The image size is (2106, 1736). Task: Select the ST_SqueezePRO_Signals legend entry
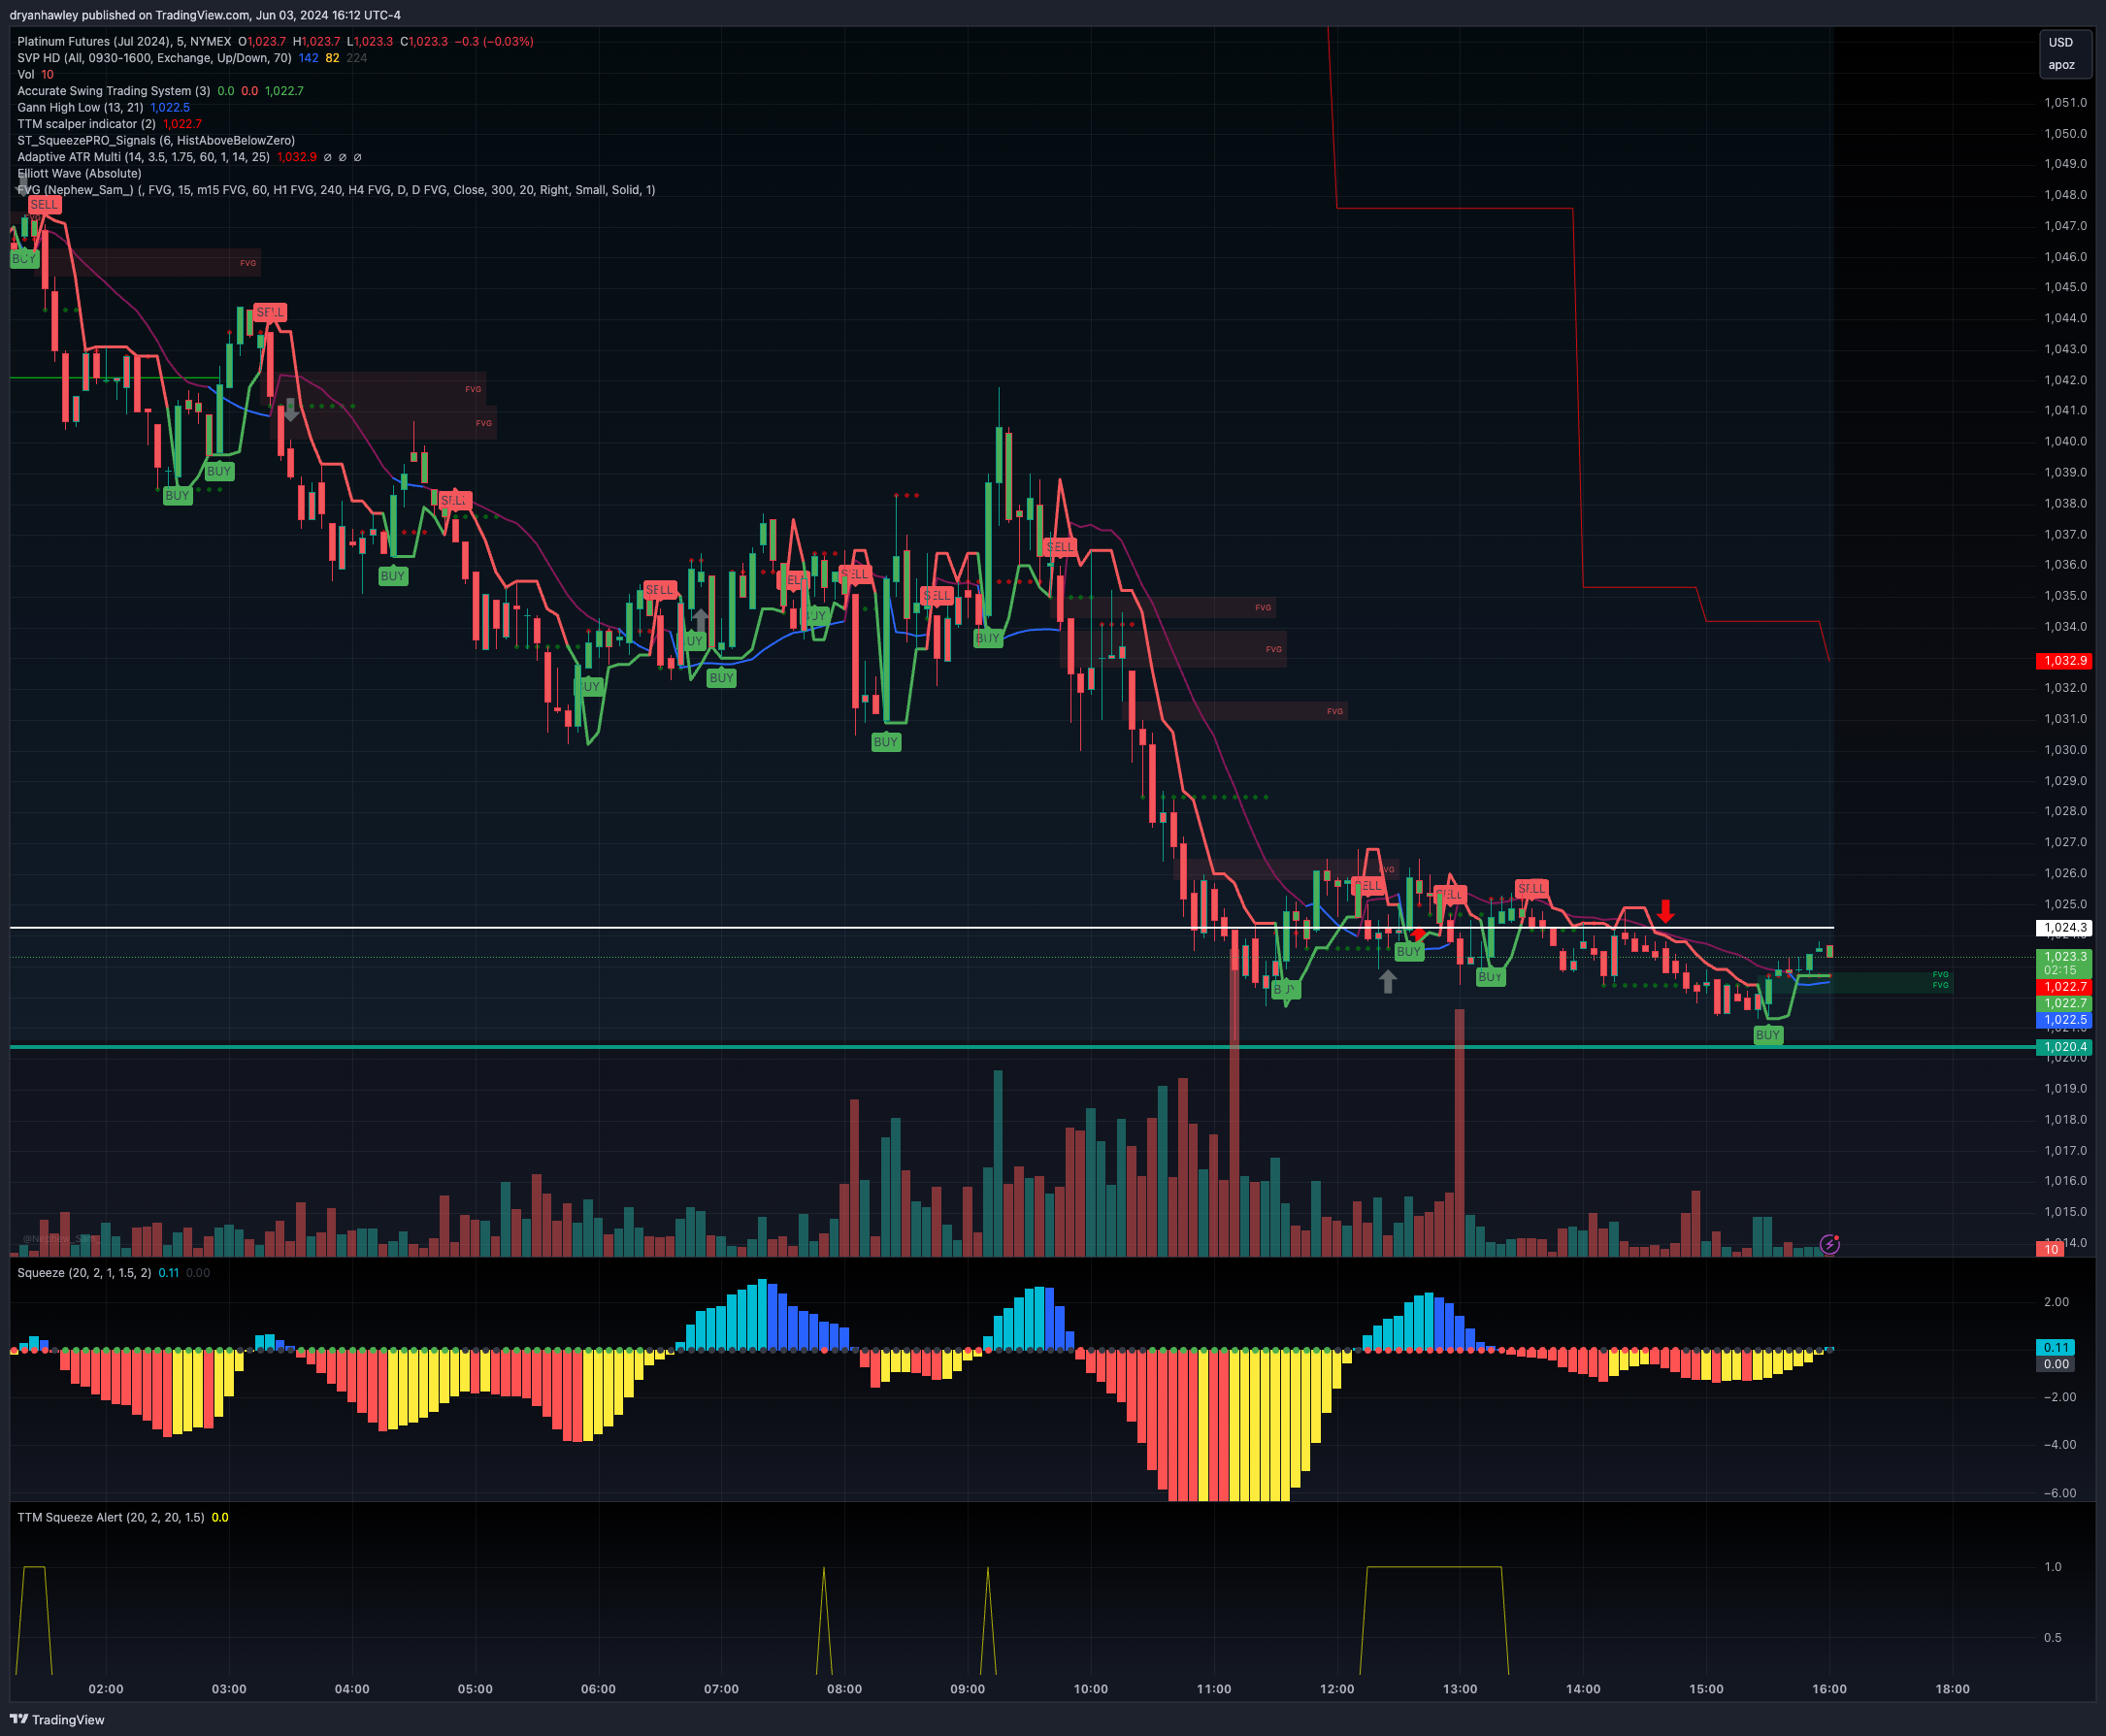pos(156,140)
